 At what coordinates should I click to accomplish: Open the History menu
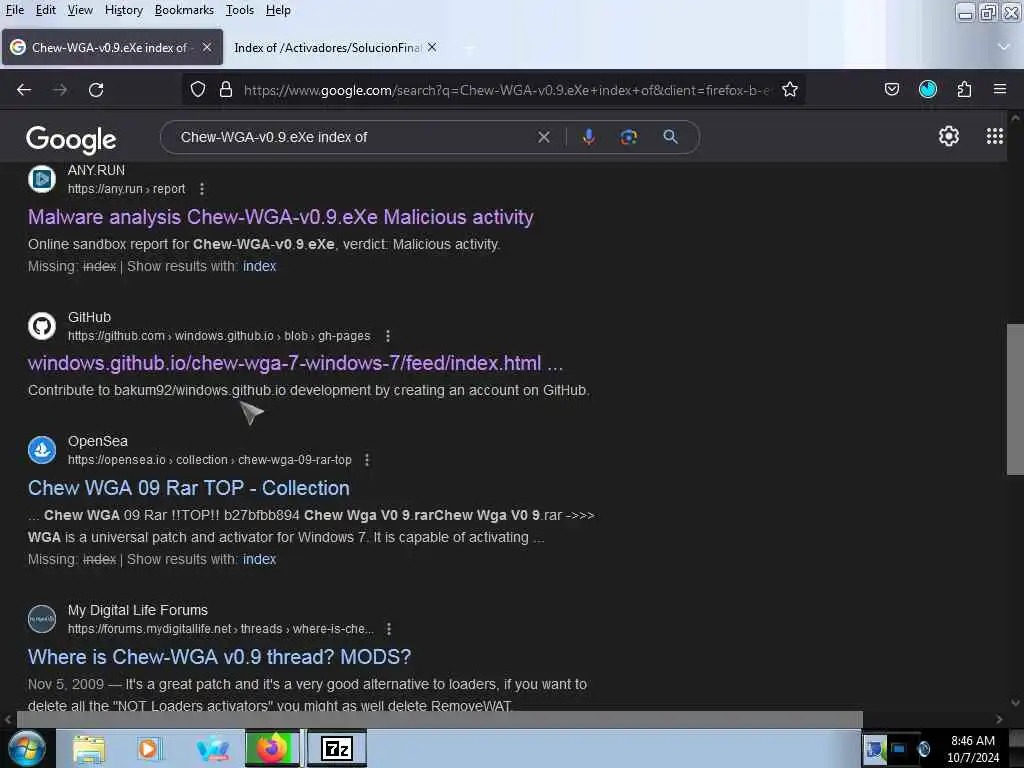point(123,10)
